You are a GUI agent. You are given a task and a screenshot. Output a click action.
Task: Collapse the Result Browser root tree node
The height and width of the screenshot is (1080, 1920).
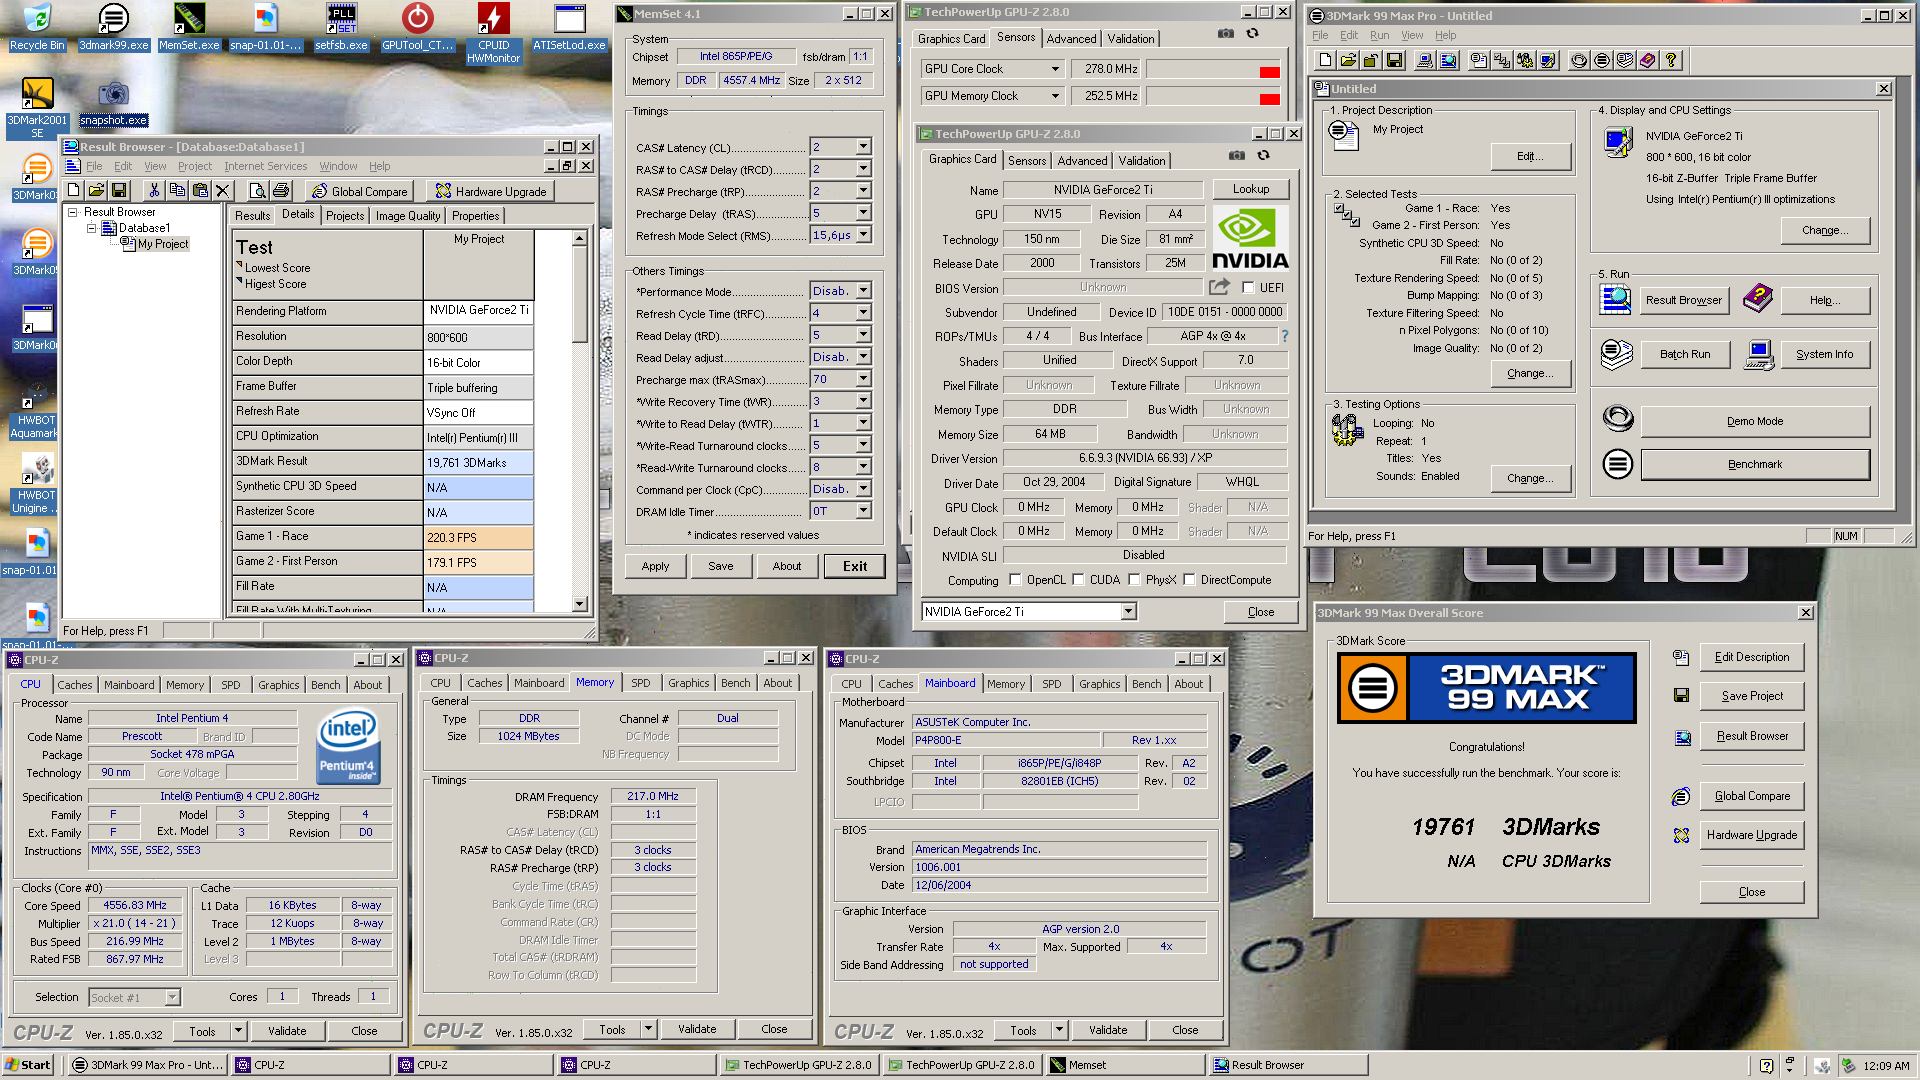click(73, 212)
